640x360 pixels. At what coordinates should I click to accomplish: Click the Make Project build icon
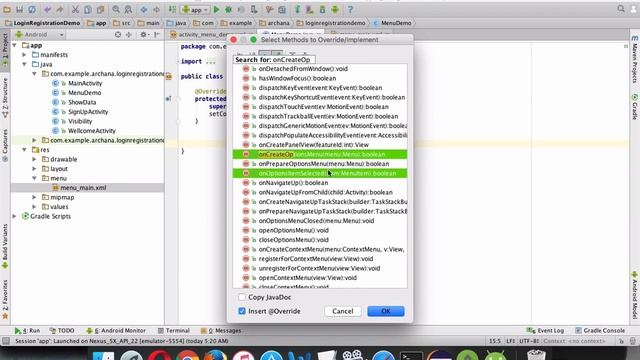[172, 9]
